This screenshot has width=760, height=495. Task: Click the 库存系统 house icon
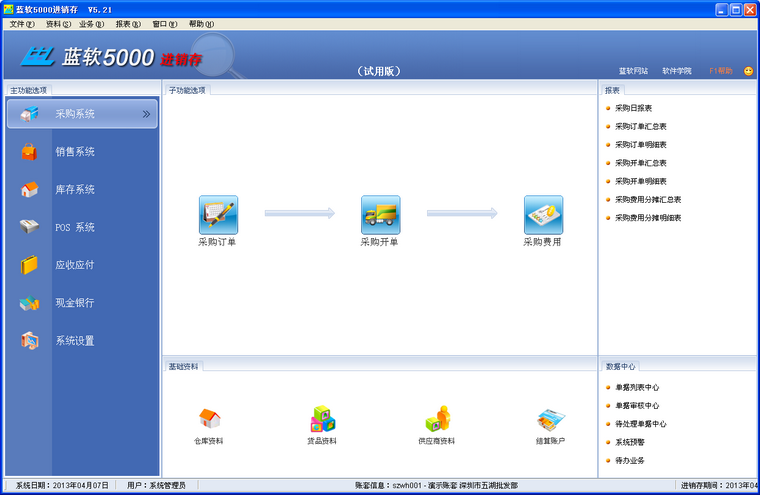coord(29,190)
